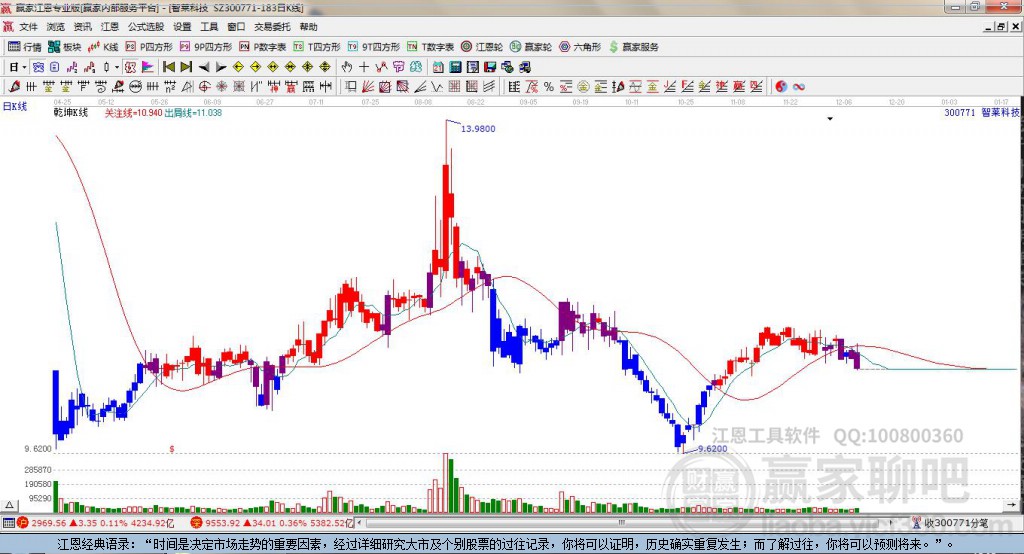Screen dimensions: 1024x554
Task: Click the pink flag icon
Action: point(148,67)
